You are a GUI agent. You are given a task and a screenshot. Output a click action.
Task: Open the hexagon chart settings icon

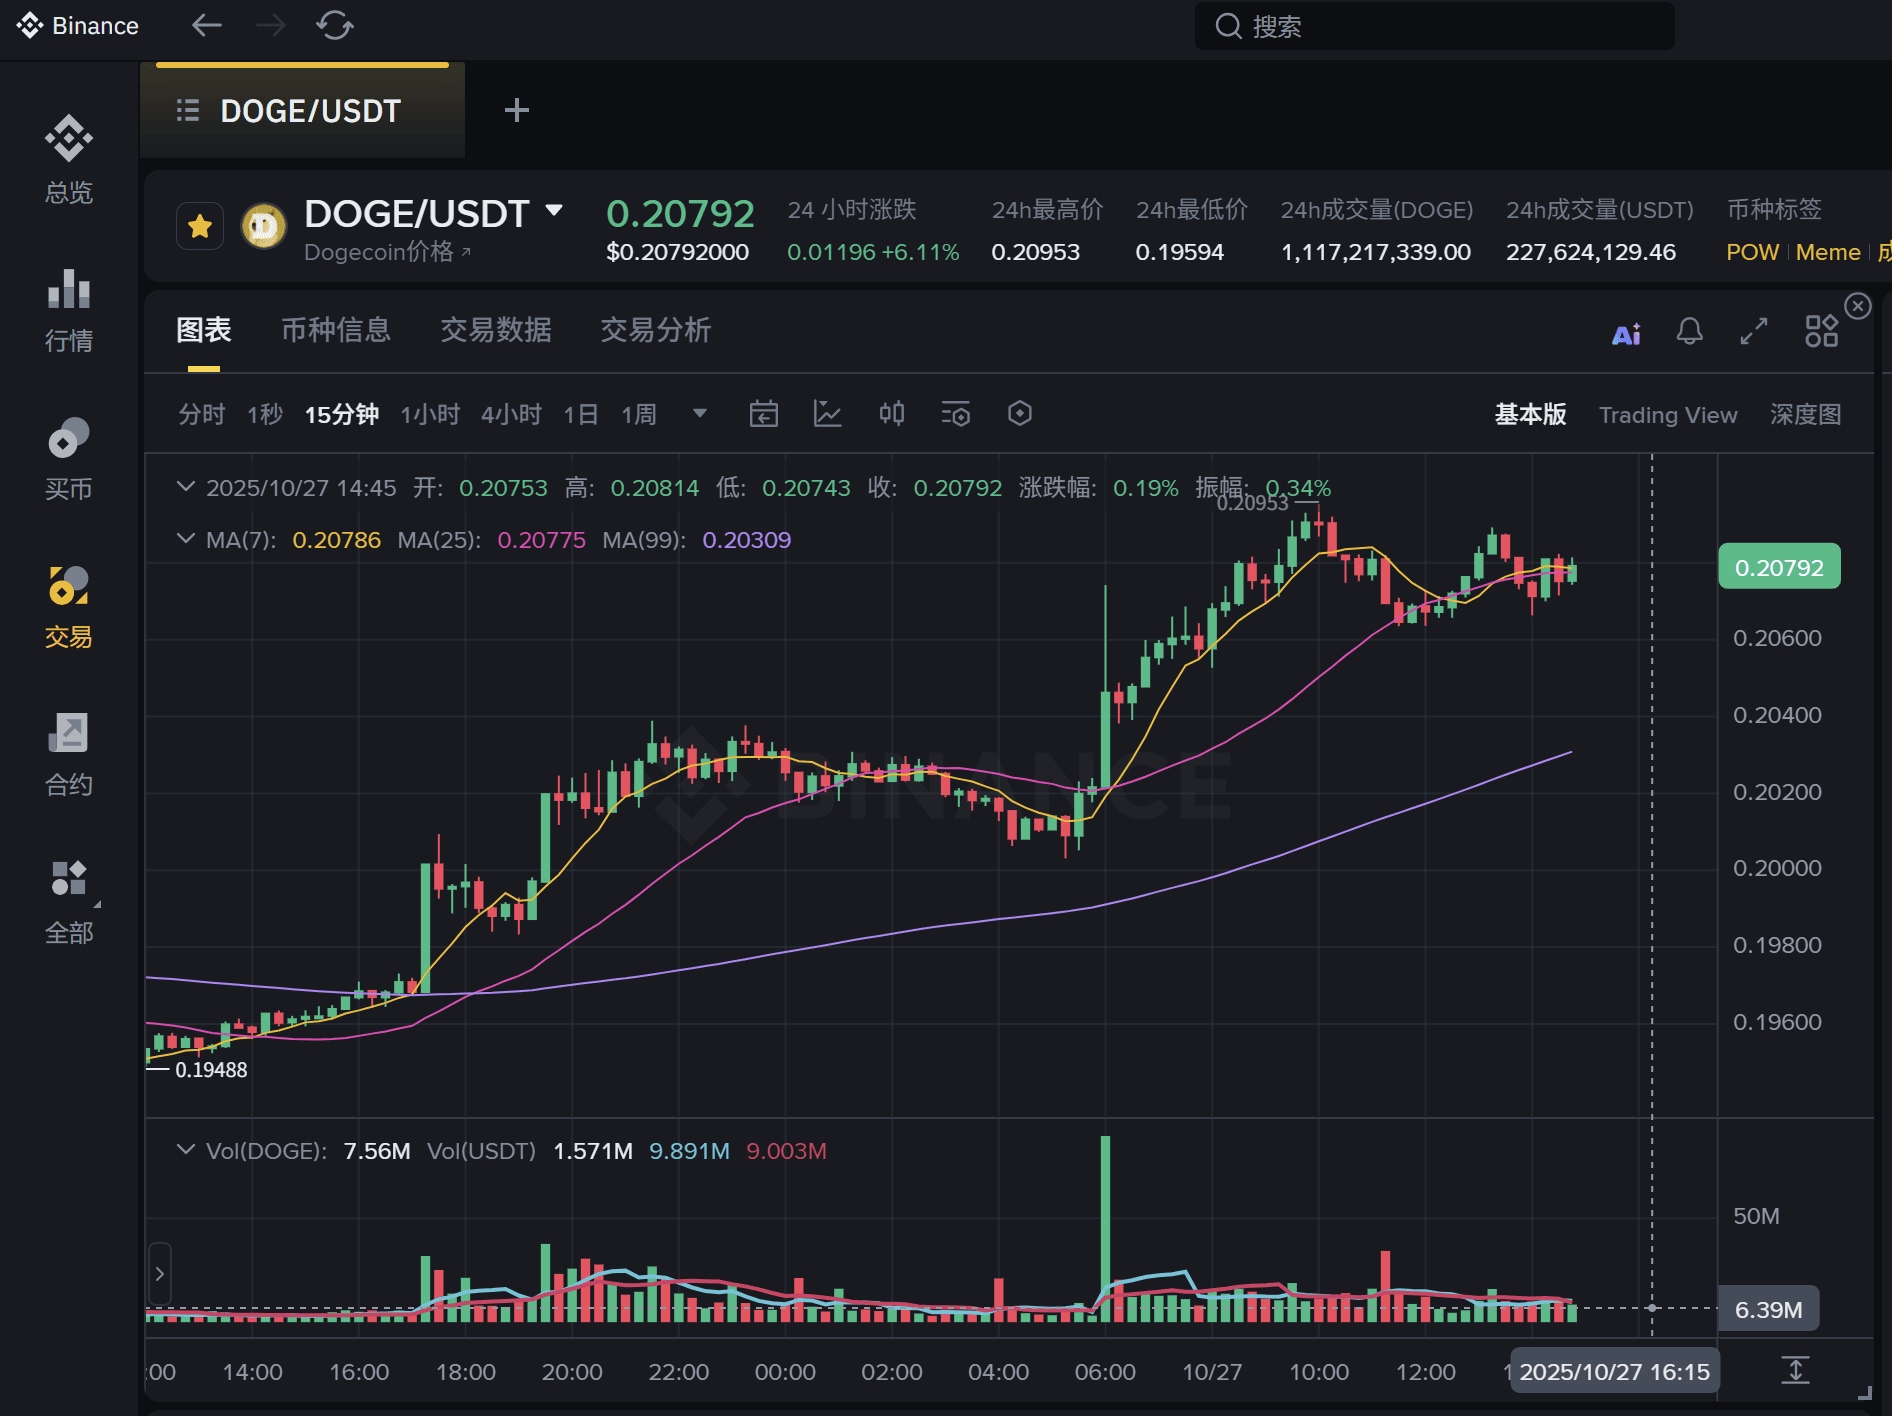coord(1020,413)
